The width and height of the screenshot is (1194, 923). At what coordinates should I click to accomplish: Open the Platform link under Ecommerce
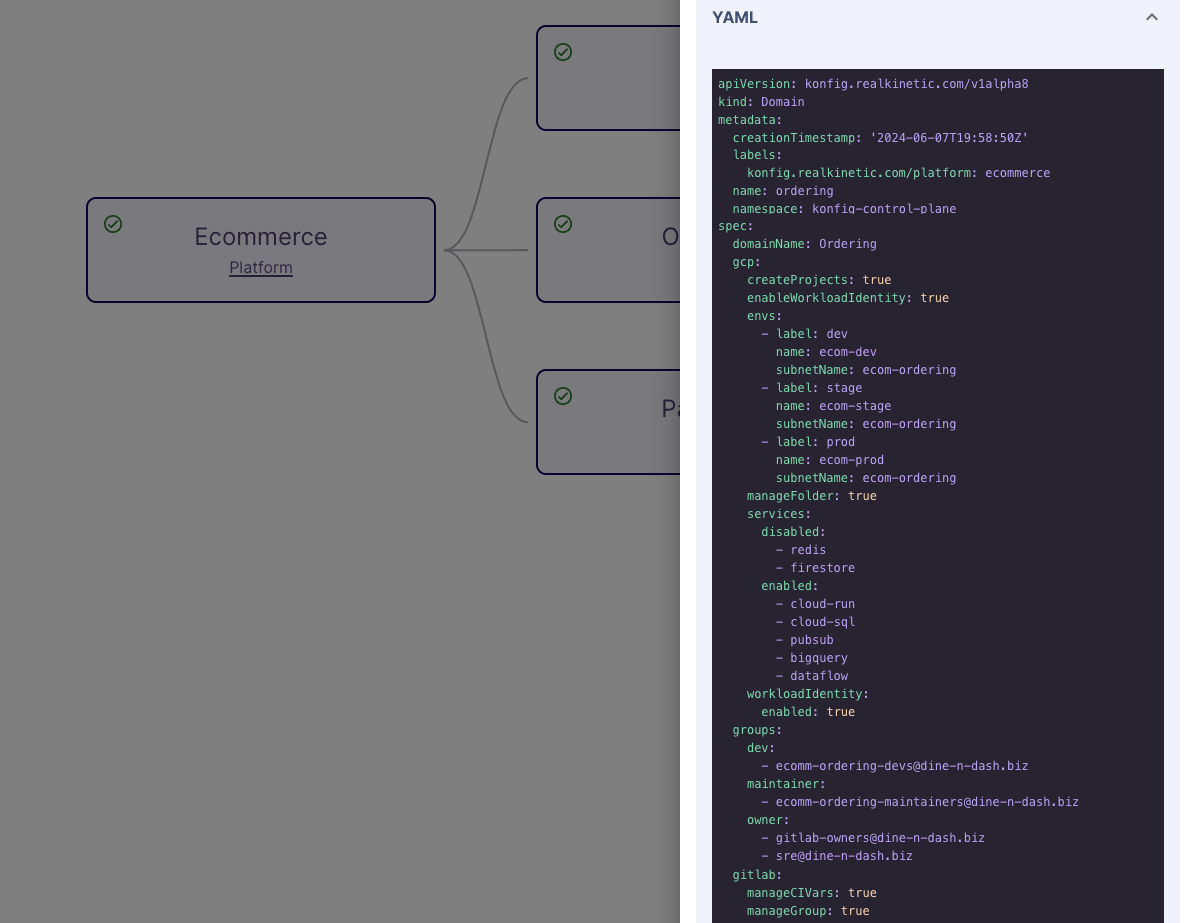point(260,268)
